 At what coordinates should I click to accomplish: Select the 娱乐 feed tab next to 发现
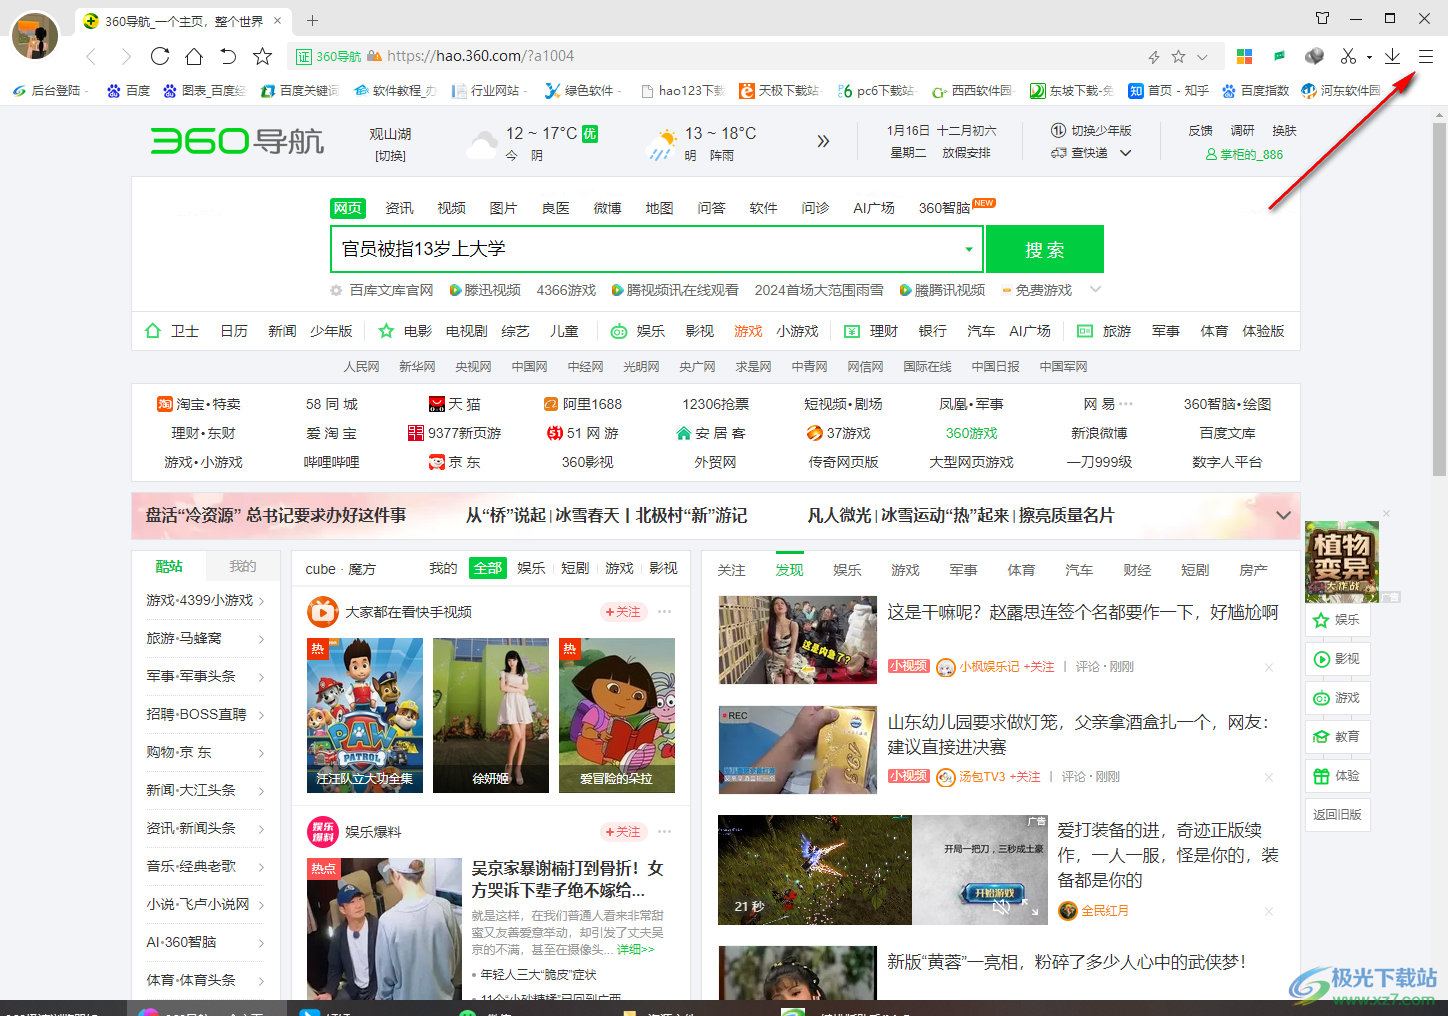tap(847, 570)
